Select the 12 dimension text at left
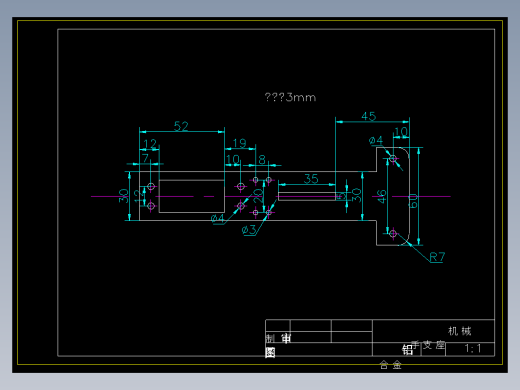 click(150, 144)
